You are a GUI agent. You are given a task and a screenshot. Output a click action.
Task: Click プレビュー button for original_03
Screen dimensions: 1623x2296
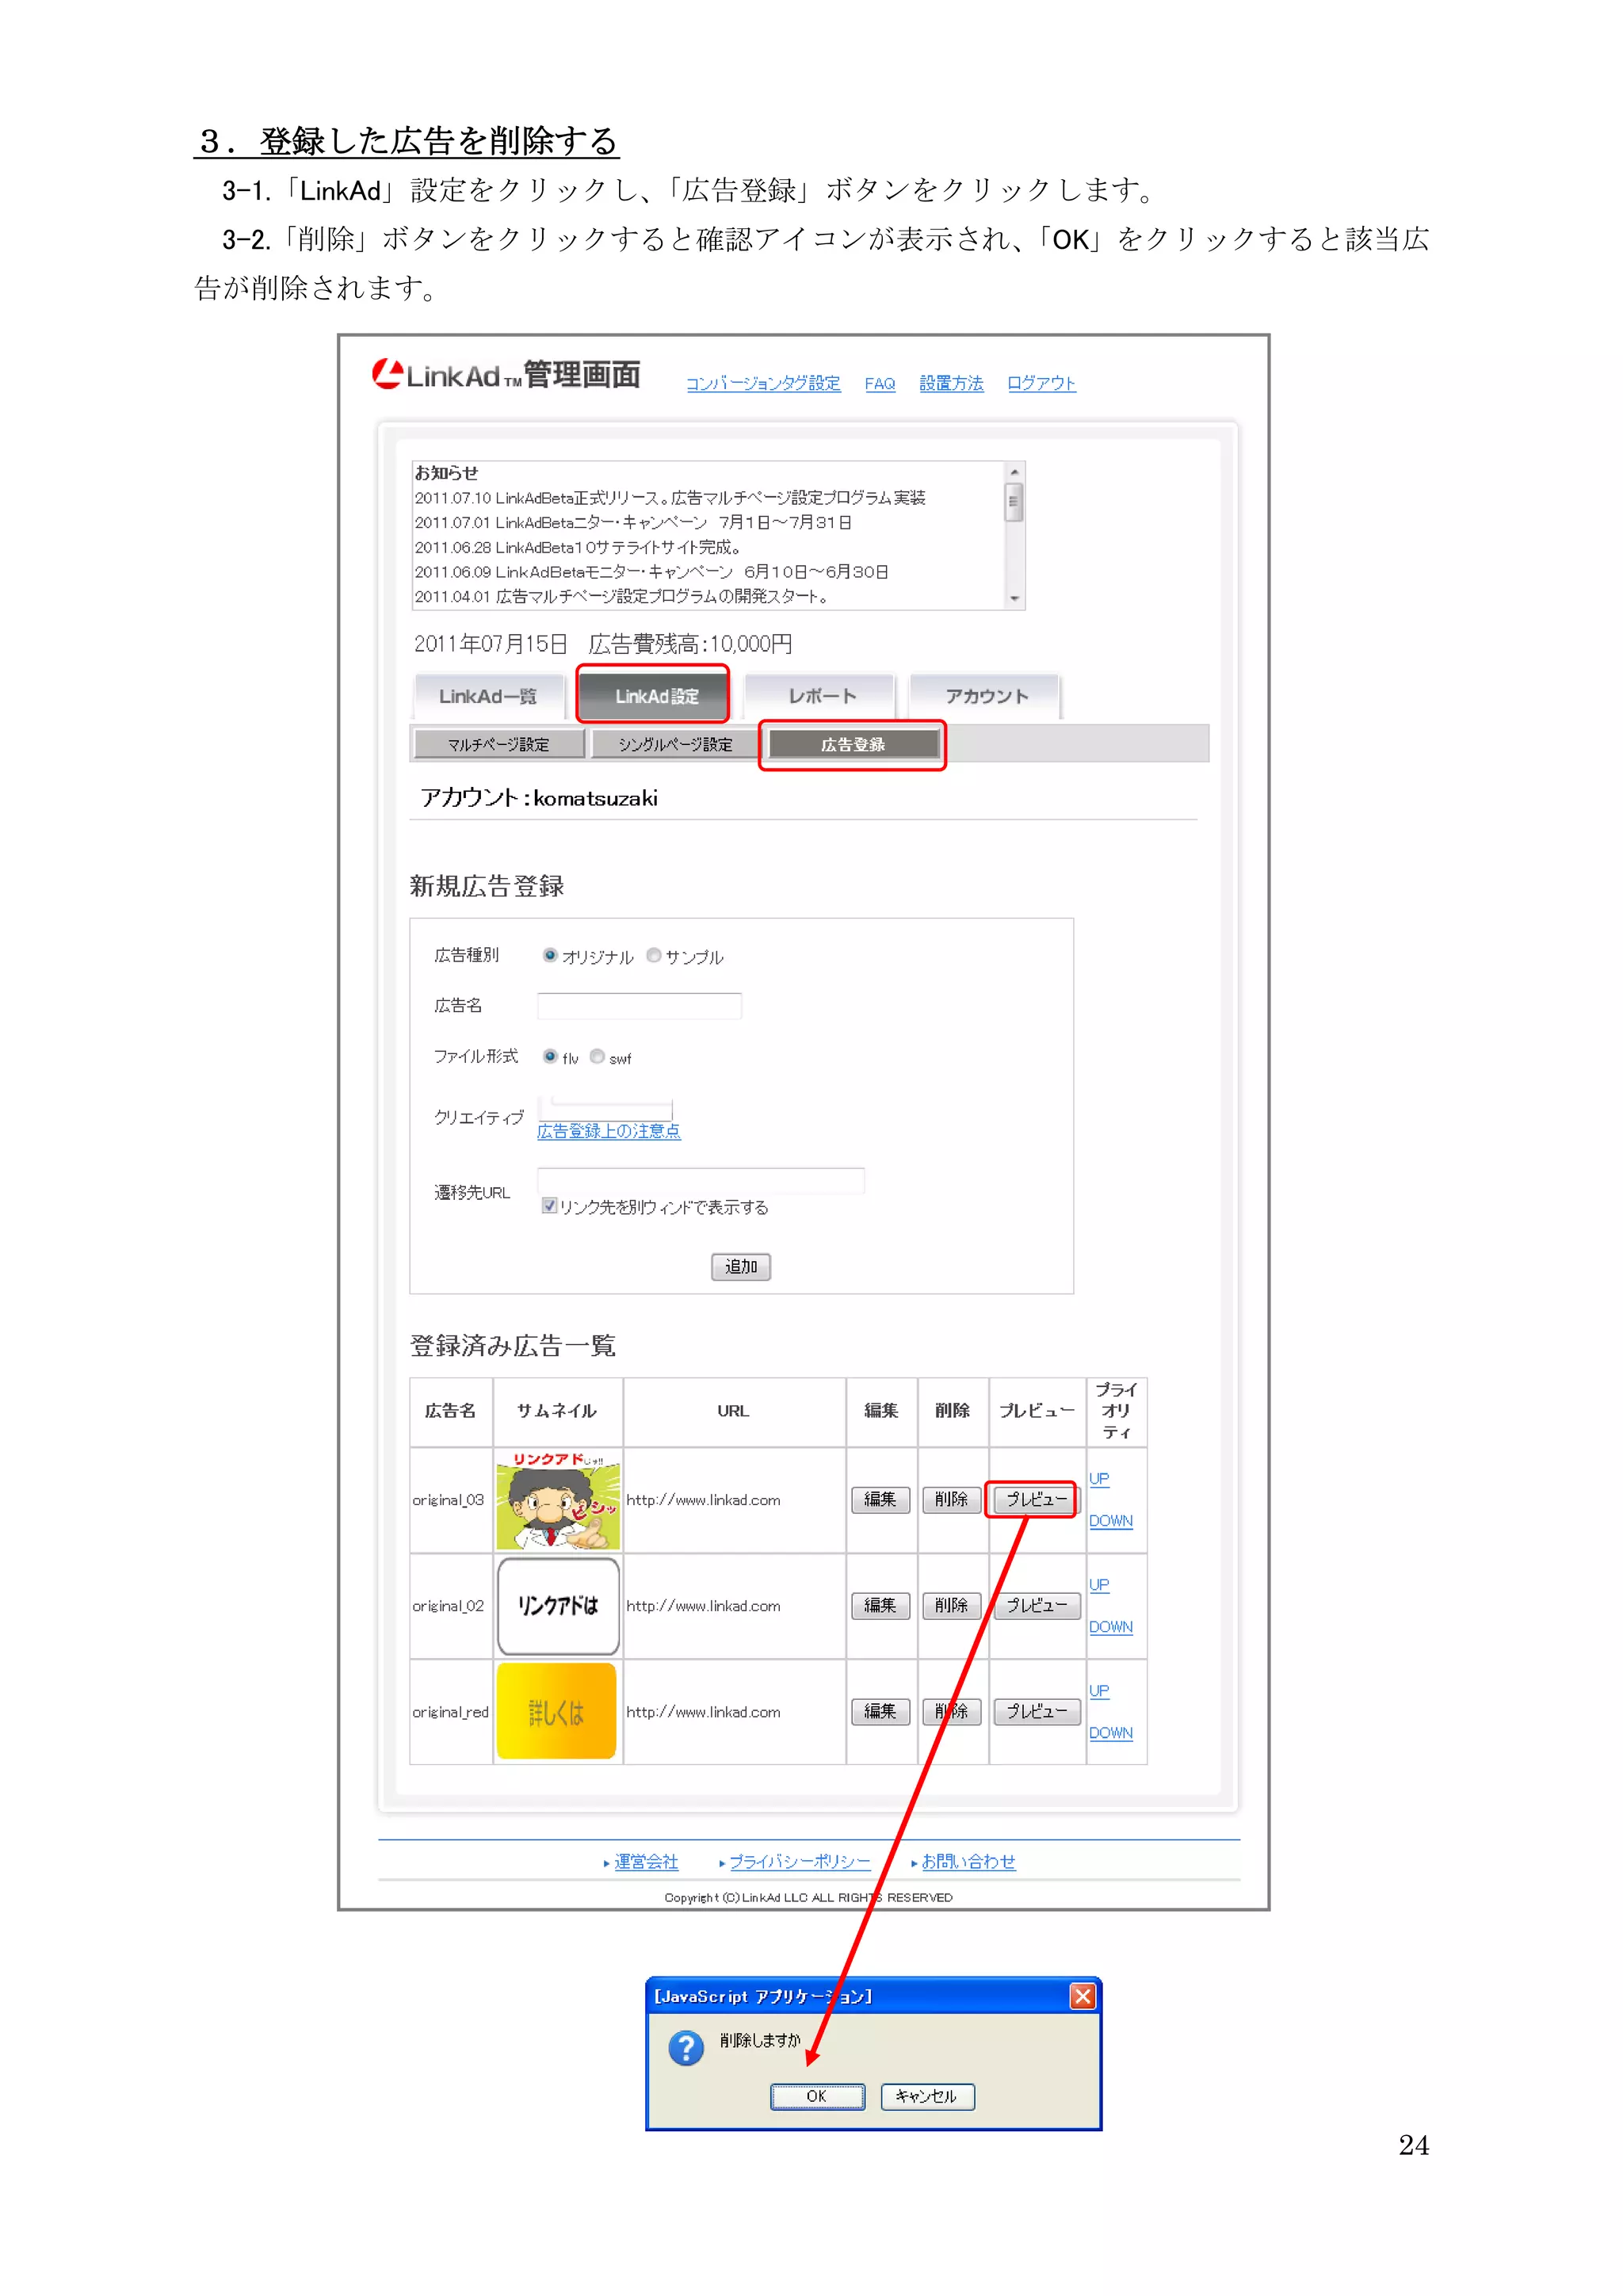coord(1036,1499)
